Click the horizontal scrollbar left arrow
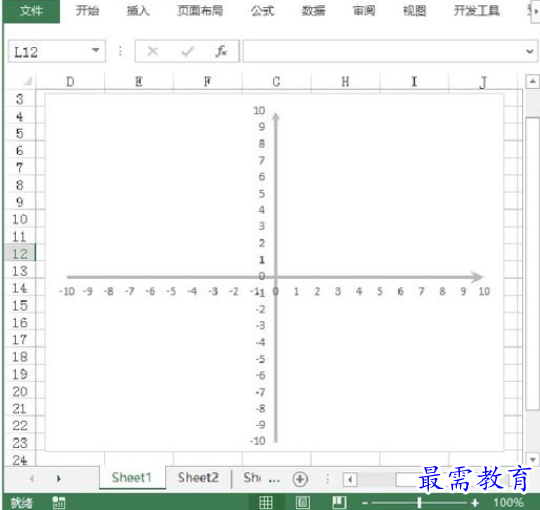The height and width of the screenshot is (510, 540). point(350,479)
